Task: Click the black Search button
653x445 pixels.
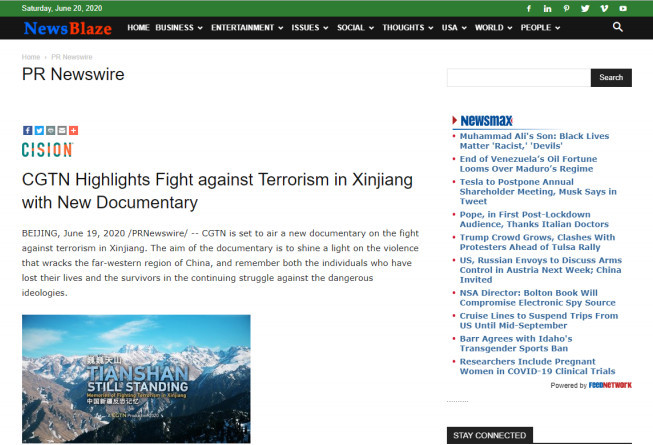Action: 611,77
